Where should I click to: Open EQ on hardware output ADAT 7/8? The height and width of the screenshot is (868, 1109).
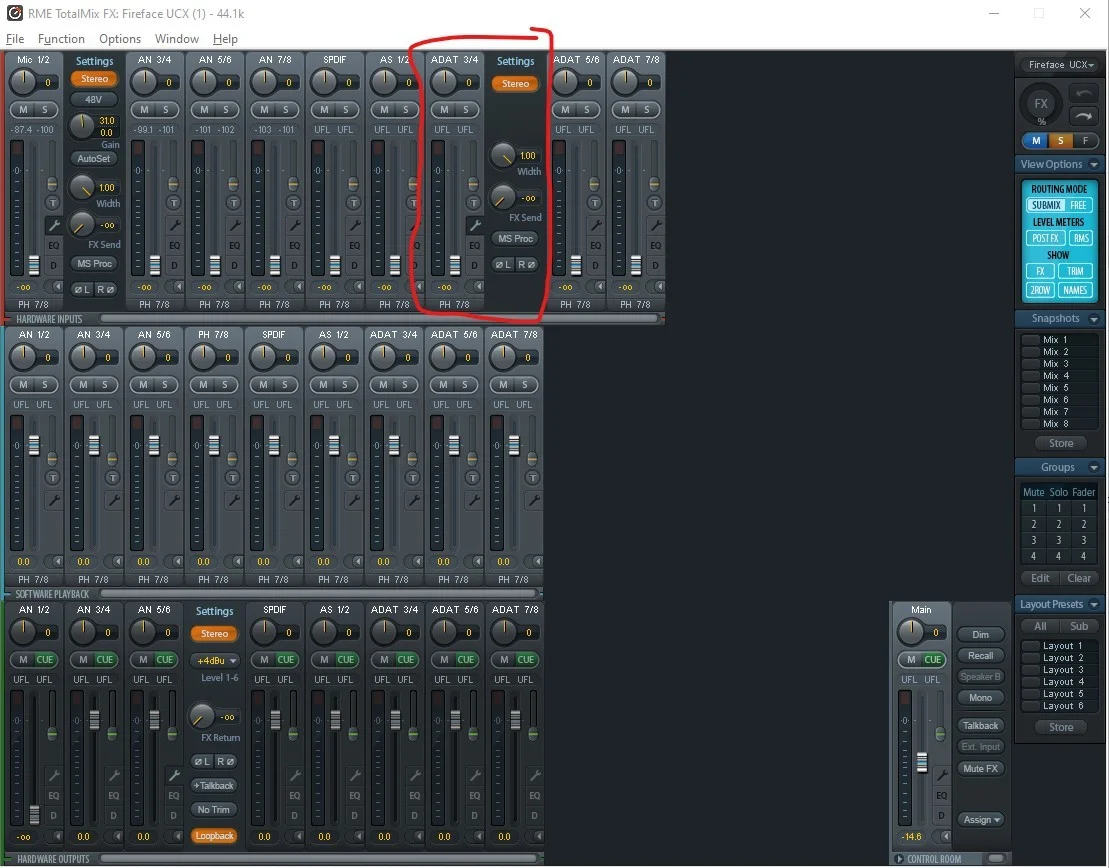(535, 795)
